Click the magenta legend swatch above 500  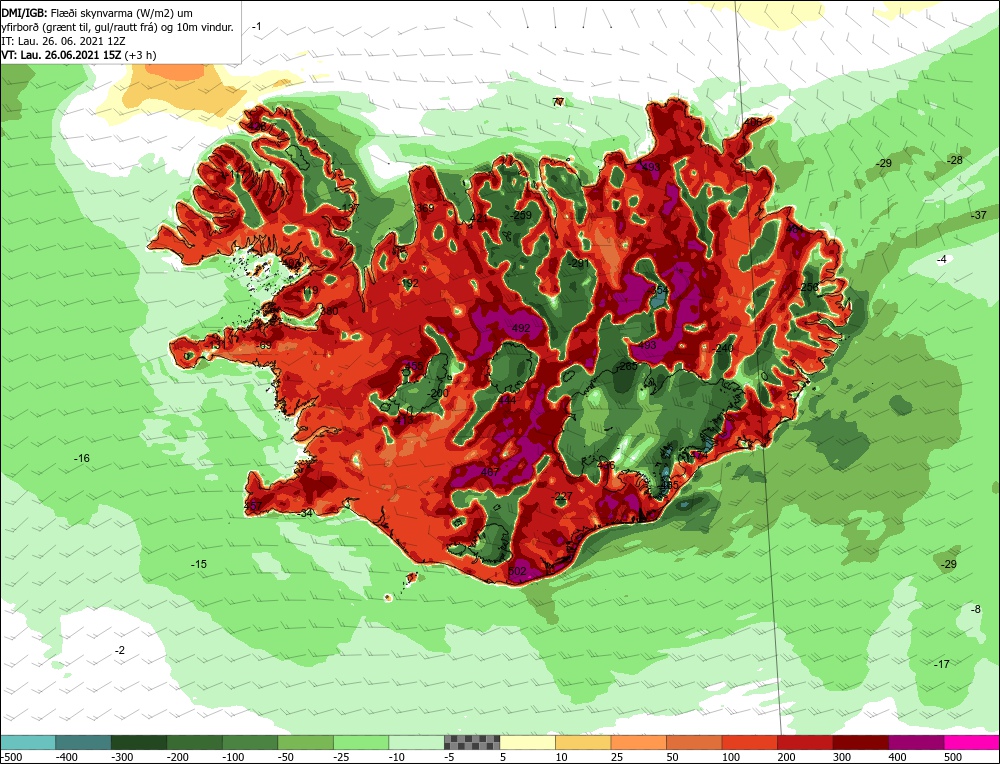pos(971,742)
